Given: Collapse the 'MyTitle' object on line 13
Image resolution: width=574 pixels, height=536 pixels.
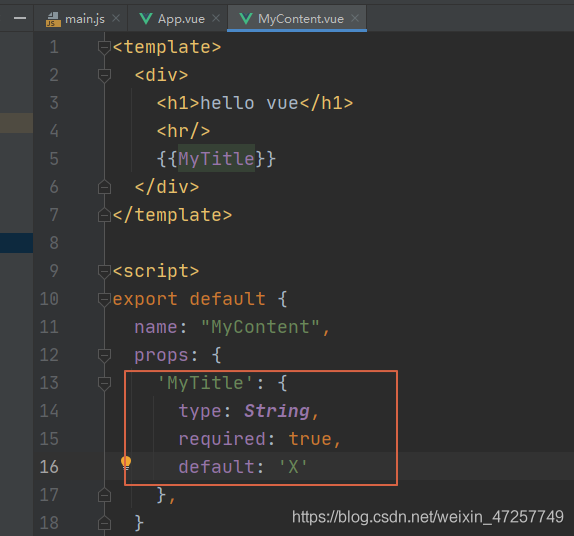Looking at the screenshot, I should point(104,383).
